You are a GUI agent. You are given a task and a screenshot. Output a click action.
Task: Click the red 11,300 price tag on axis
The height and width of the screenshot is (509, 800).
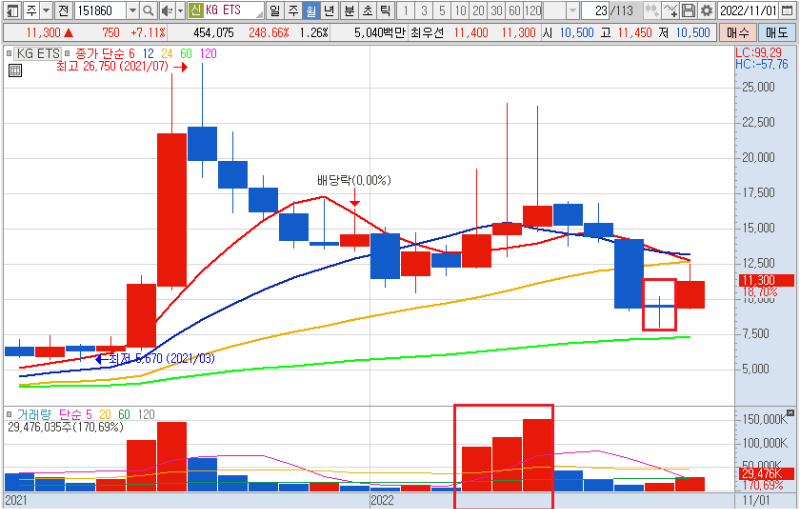766,280
